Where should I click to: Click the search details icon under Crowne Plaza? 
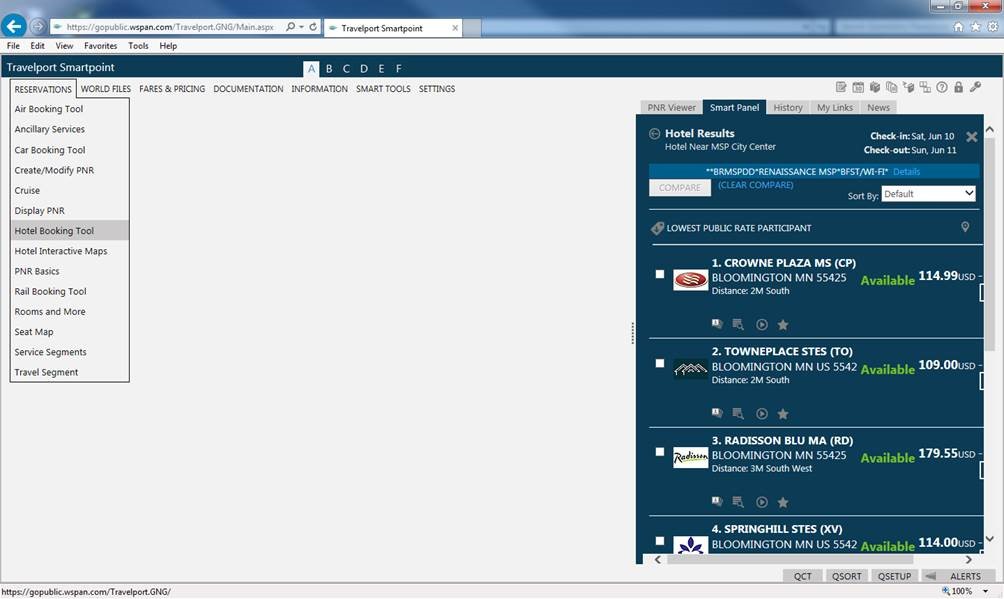pyautogui.click(x=738, y=324)
